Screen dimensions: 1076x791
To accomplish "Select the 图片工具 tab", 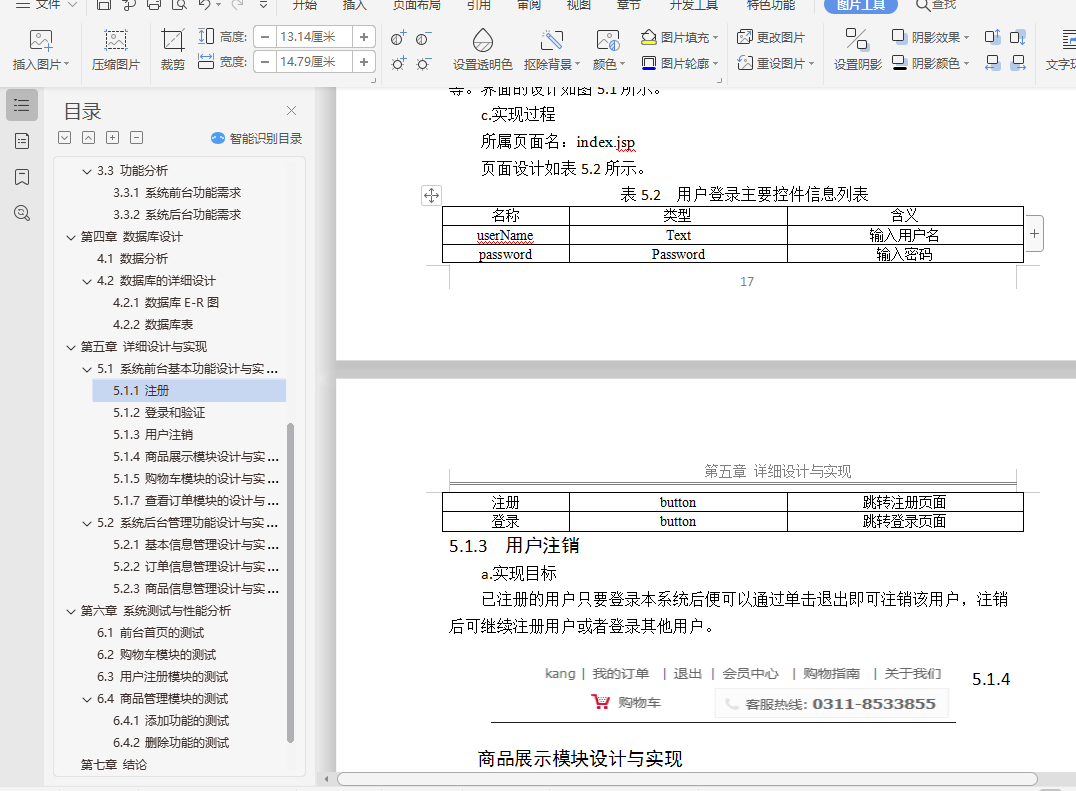I will [x=861, y=5].
